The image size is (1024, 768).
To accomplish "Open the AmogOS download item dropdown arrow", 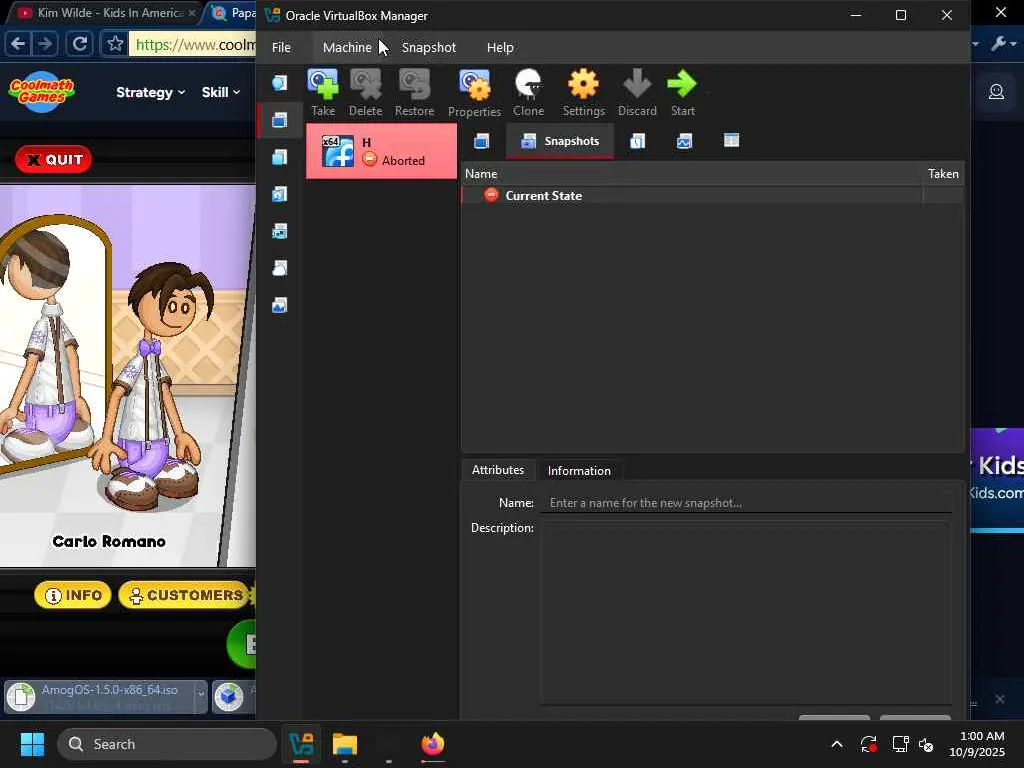I will (x=200, y=694).
